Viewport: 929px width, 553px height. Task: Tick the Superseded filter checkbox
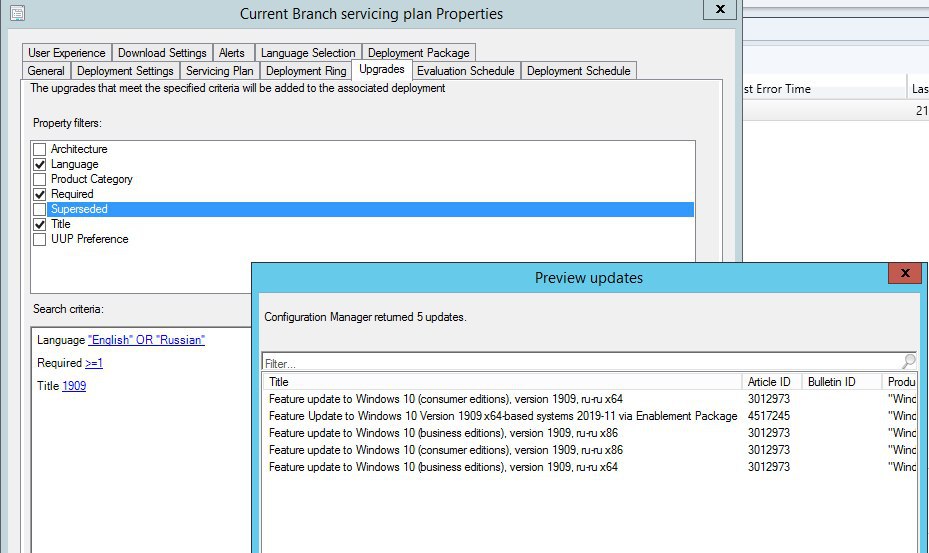pyautogui.click(x=40, y=209)
